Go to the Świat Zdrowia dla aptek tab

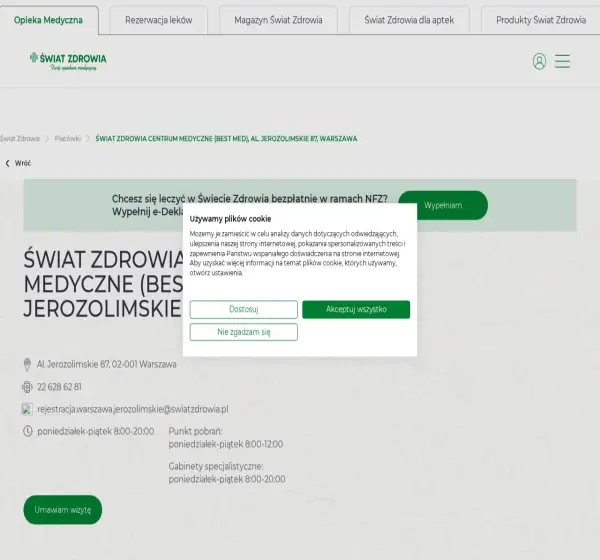tap(409, 20)
